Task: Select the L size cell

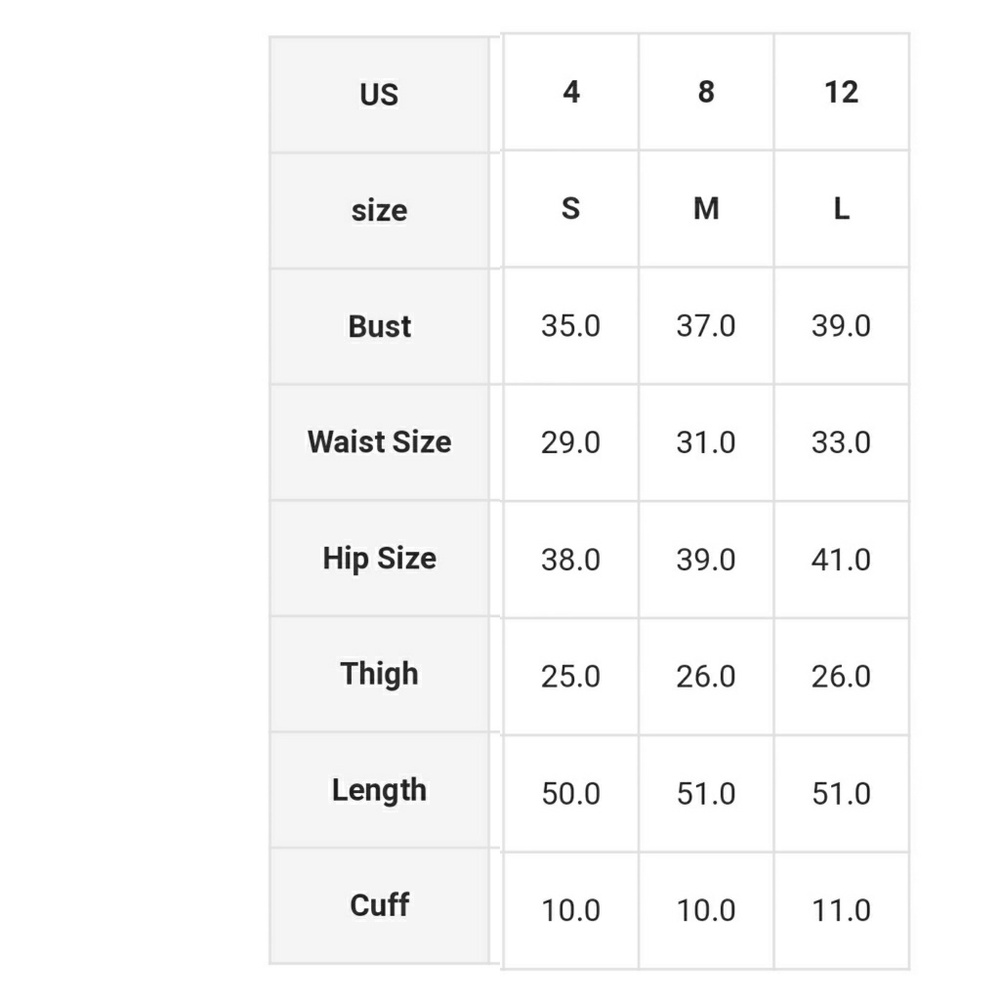Action: coord(841,209)
